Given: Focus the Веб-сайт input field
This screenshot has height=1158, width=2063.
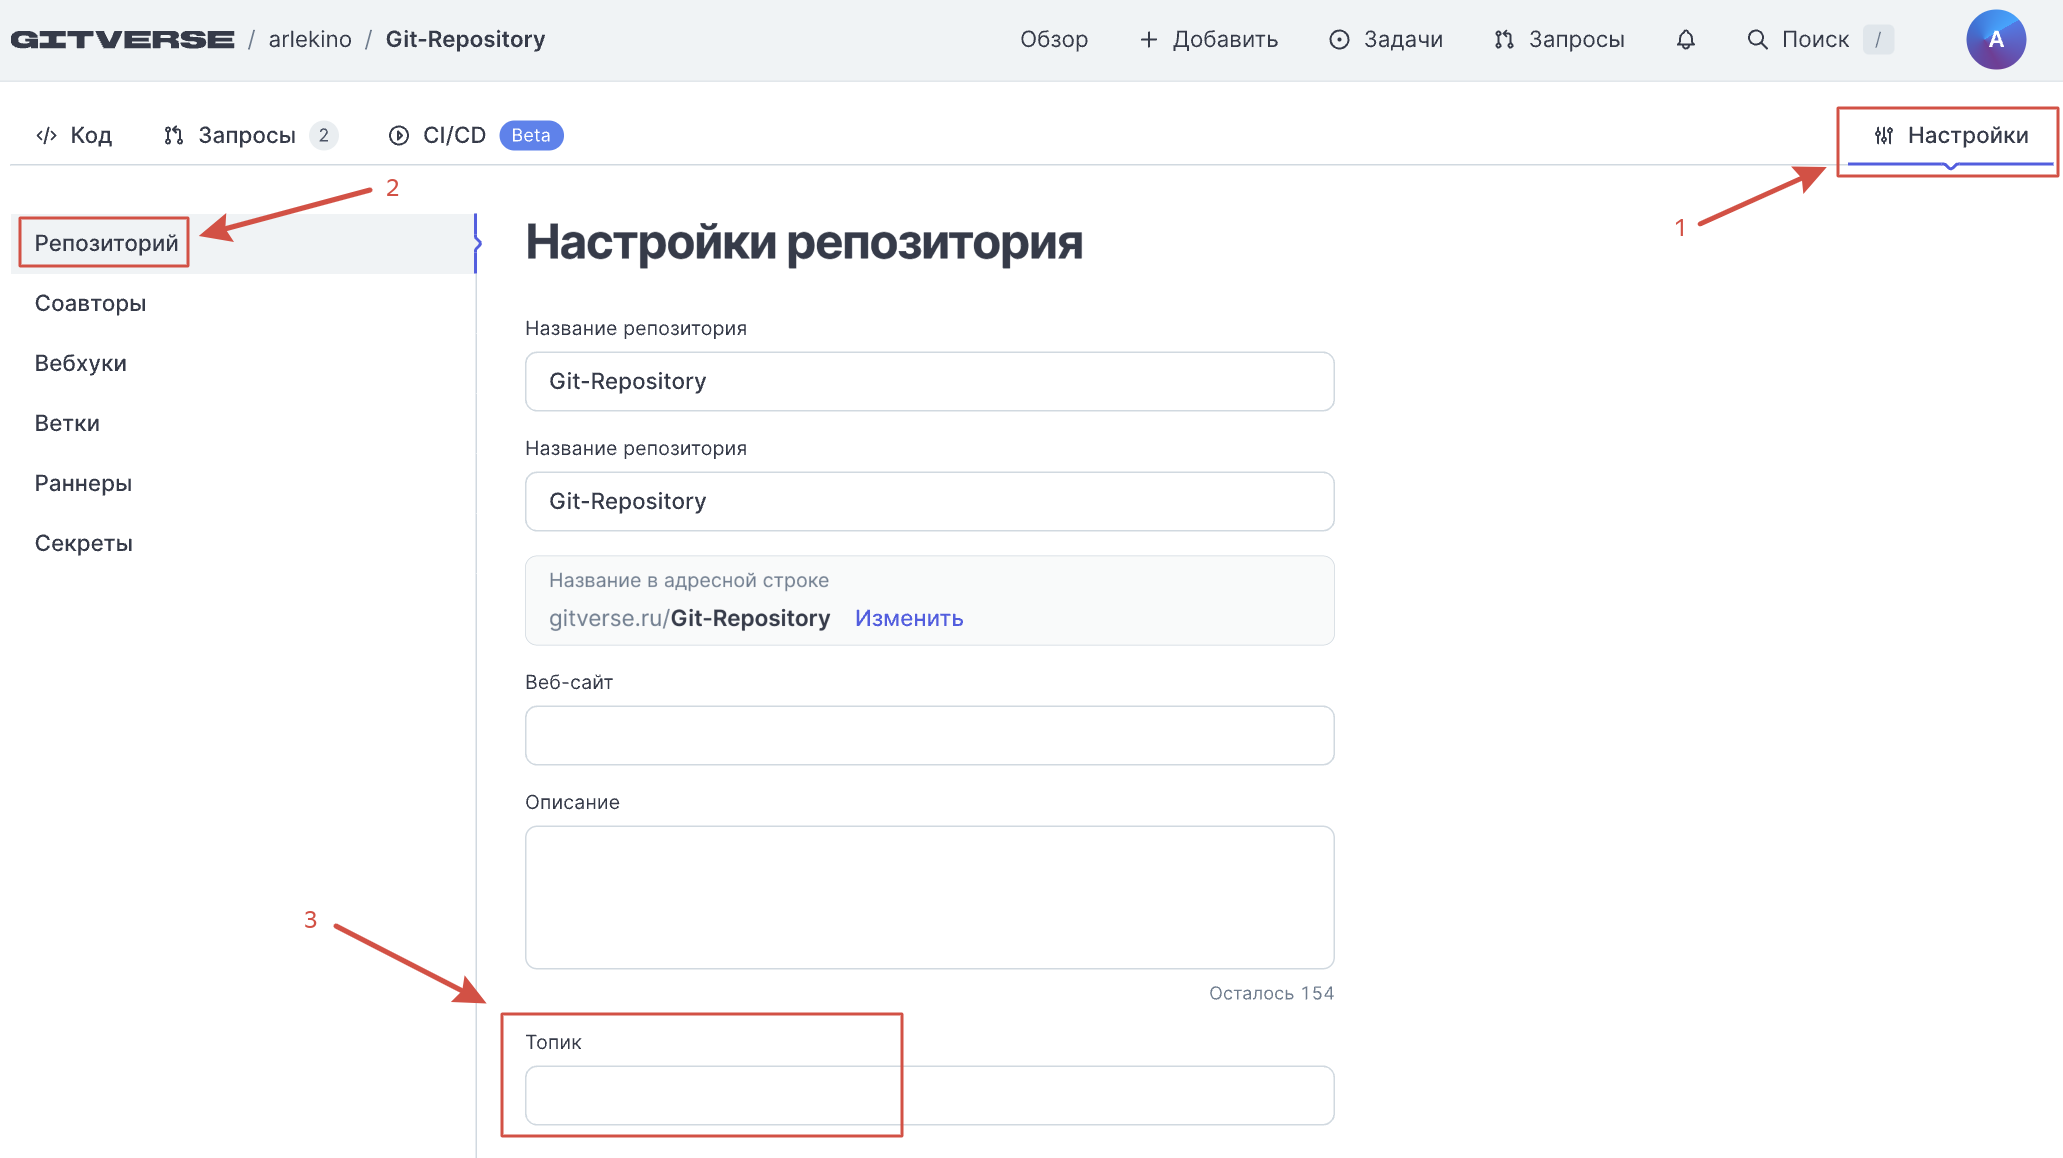Looking at the screenshot, I should point(930,735).
